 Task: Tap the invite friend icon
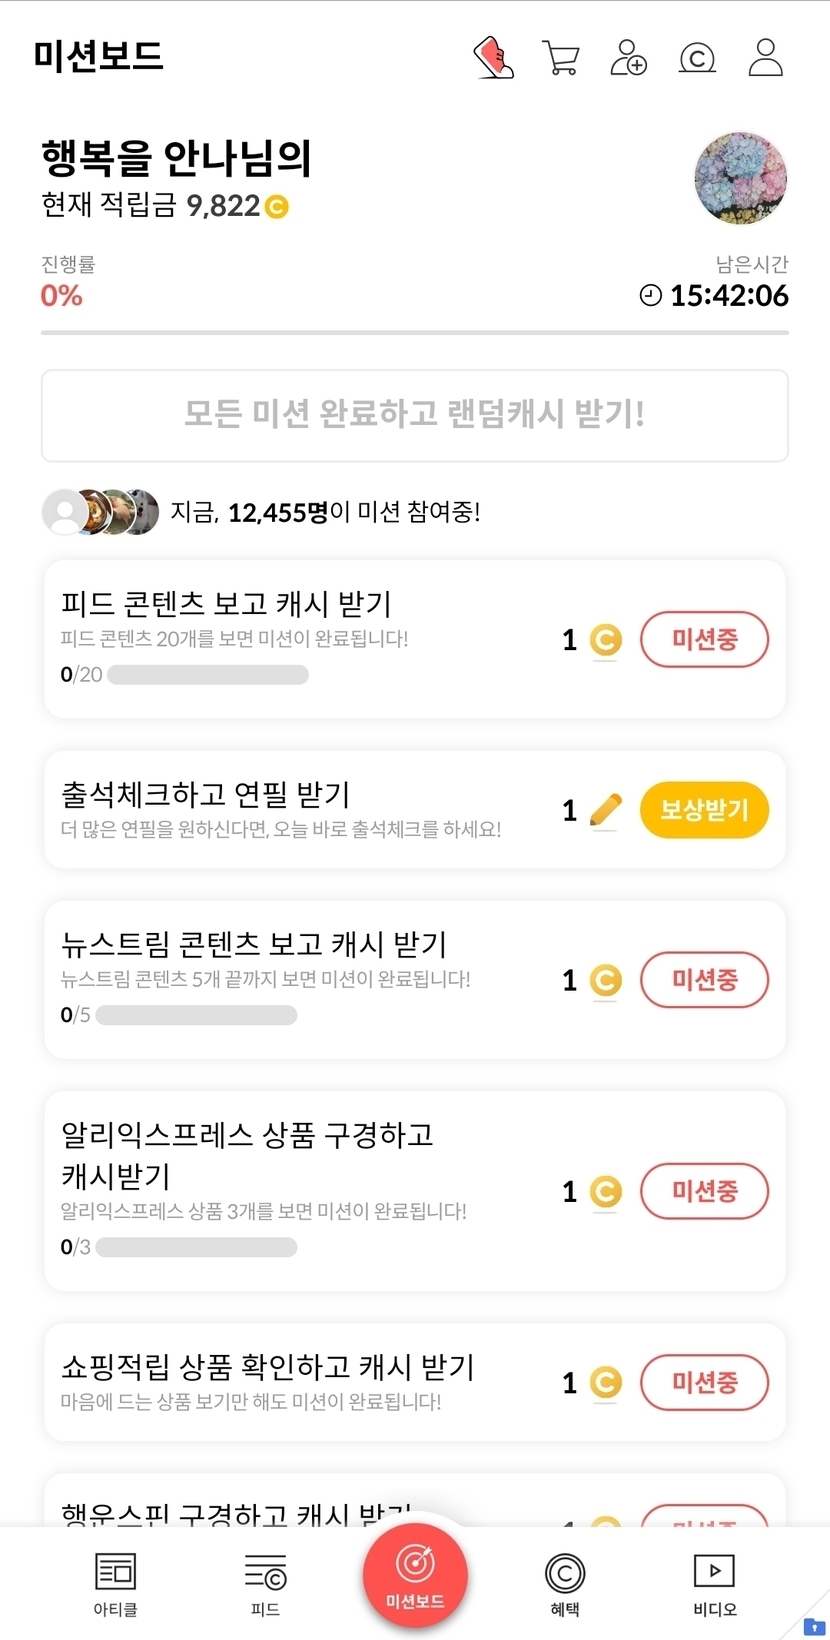(628, 58)
